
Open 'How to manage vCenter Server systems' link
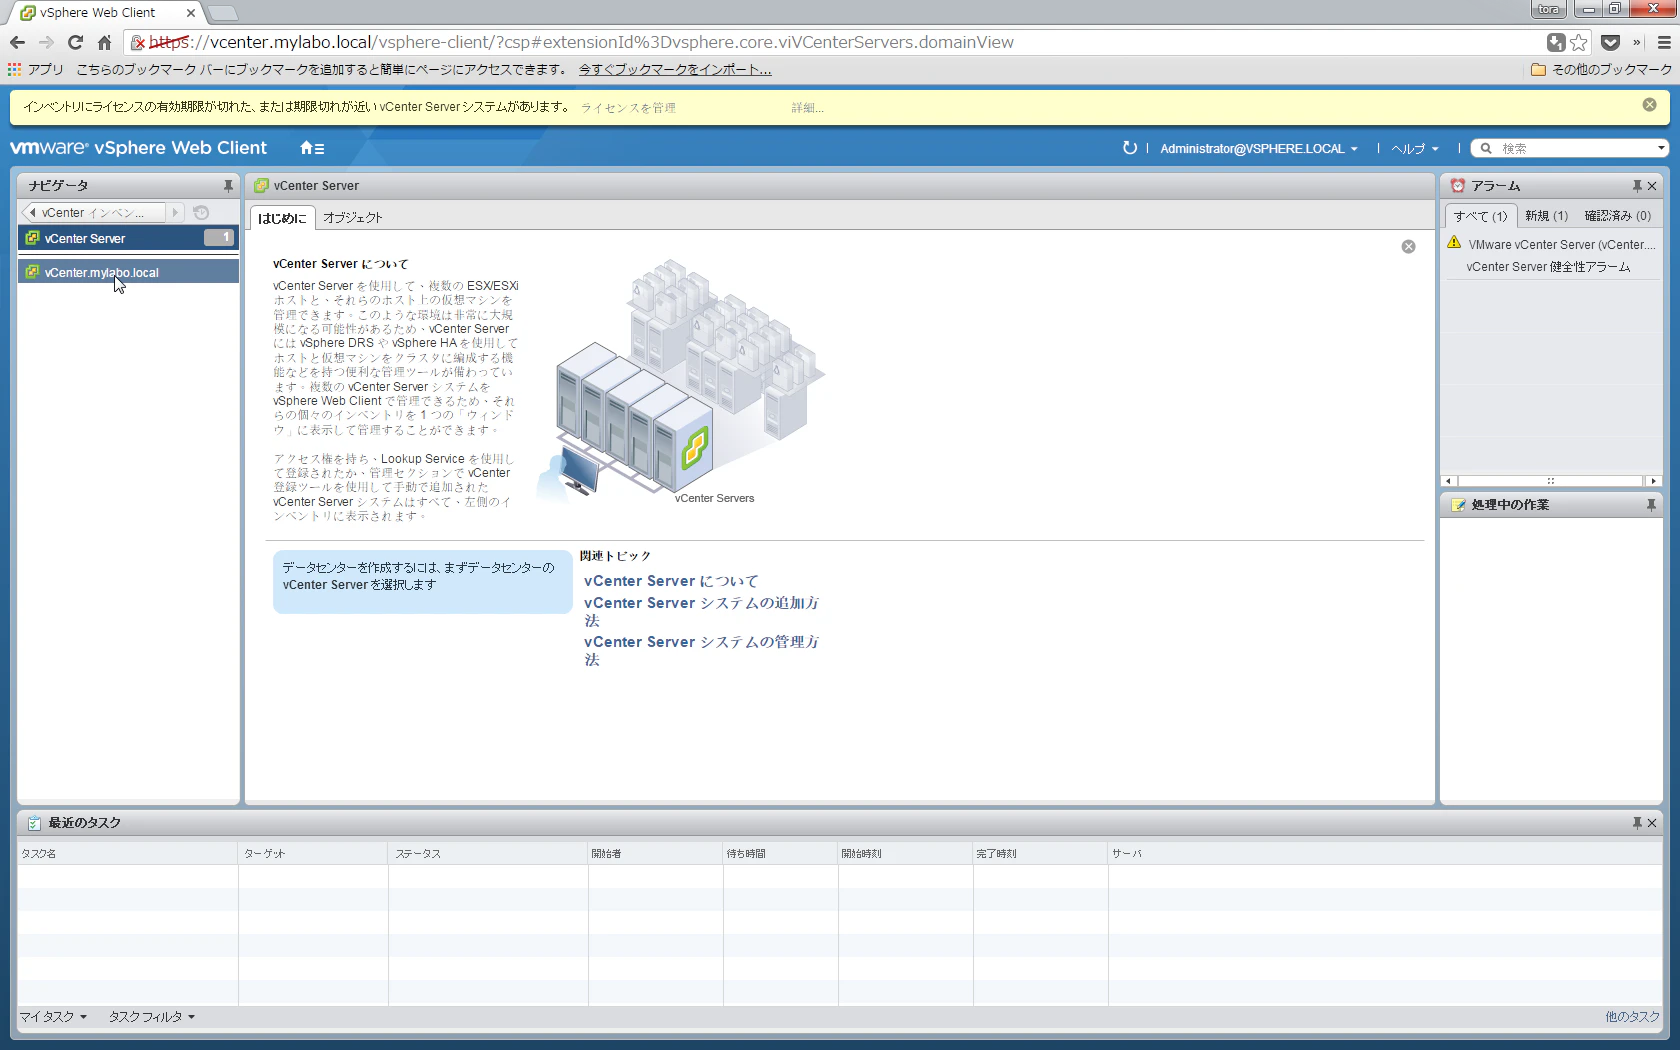coord(701,651)
